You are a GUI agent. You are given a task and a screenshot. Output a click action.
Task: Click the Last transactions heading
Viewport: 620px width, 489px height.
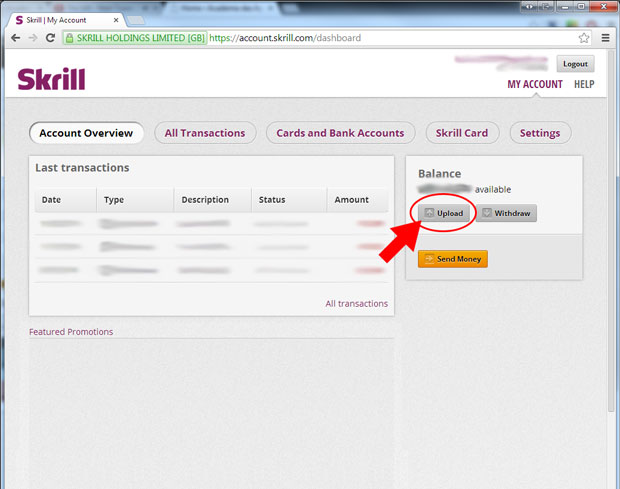point(82,168)
